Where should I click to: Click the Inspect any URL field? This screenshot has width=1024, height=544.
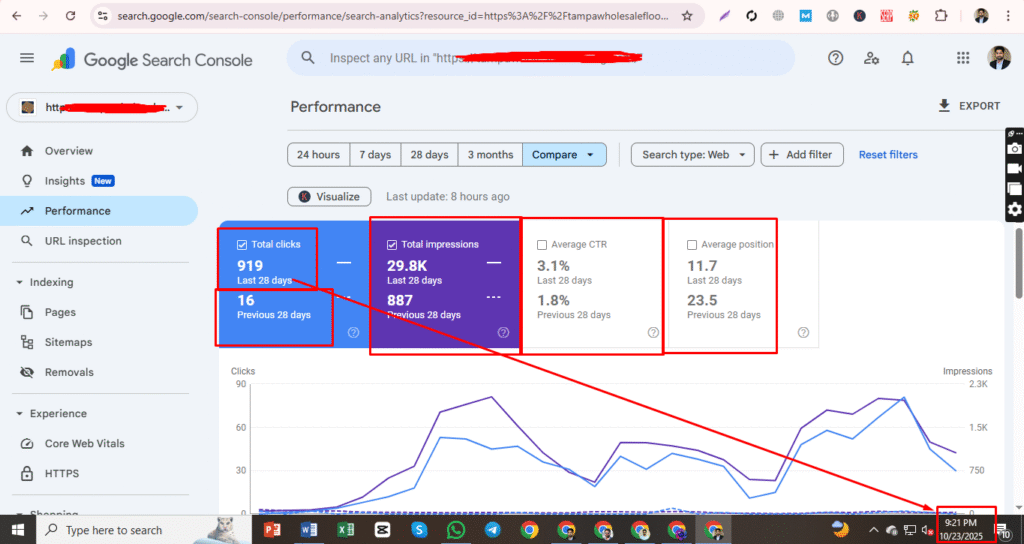click(541, 58)
